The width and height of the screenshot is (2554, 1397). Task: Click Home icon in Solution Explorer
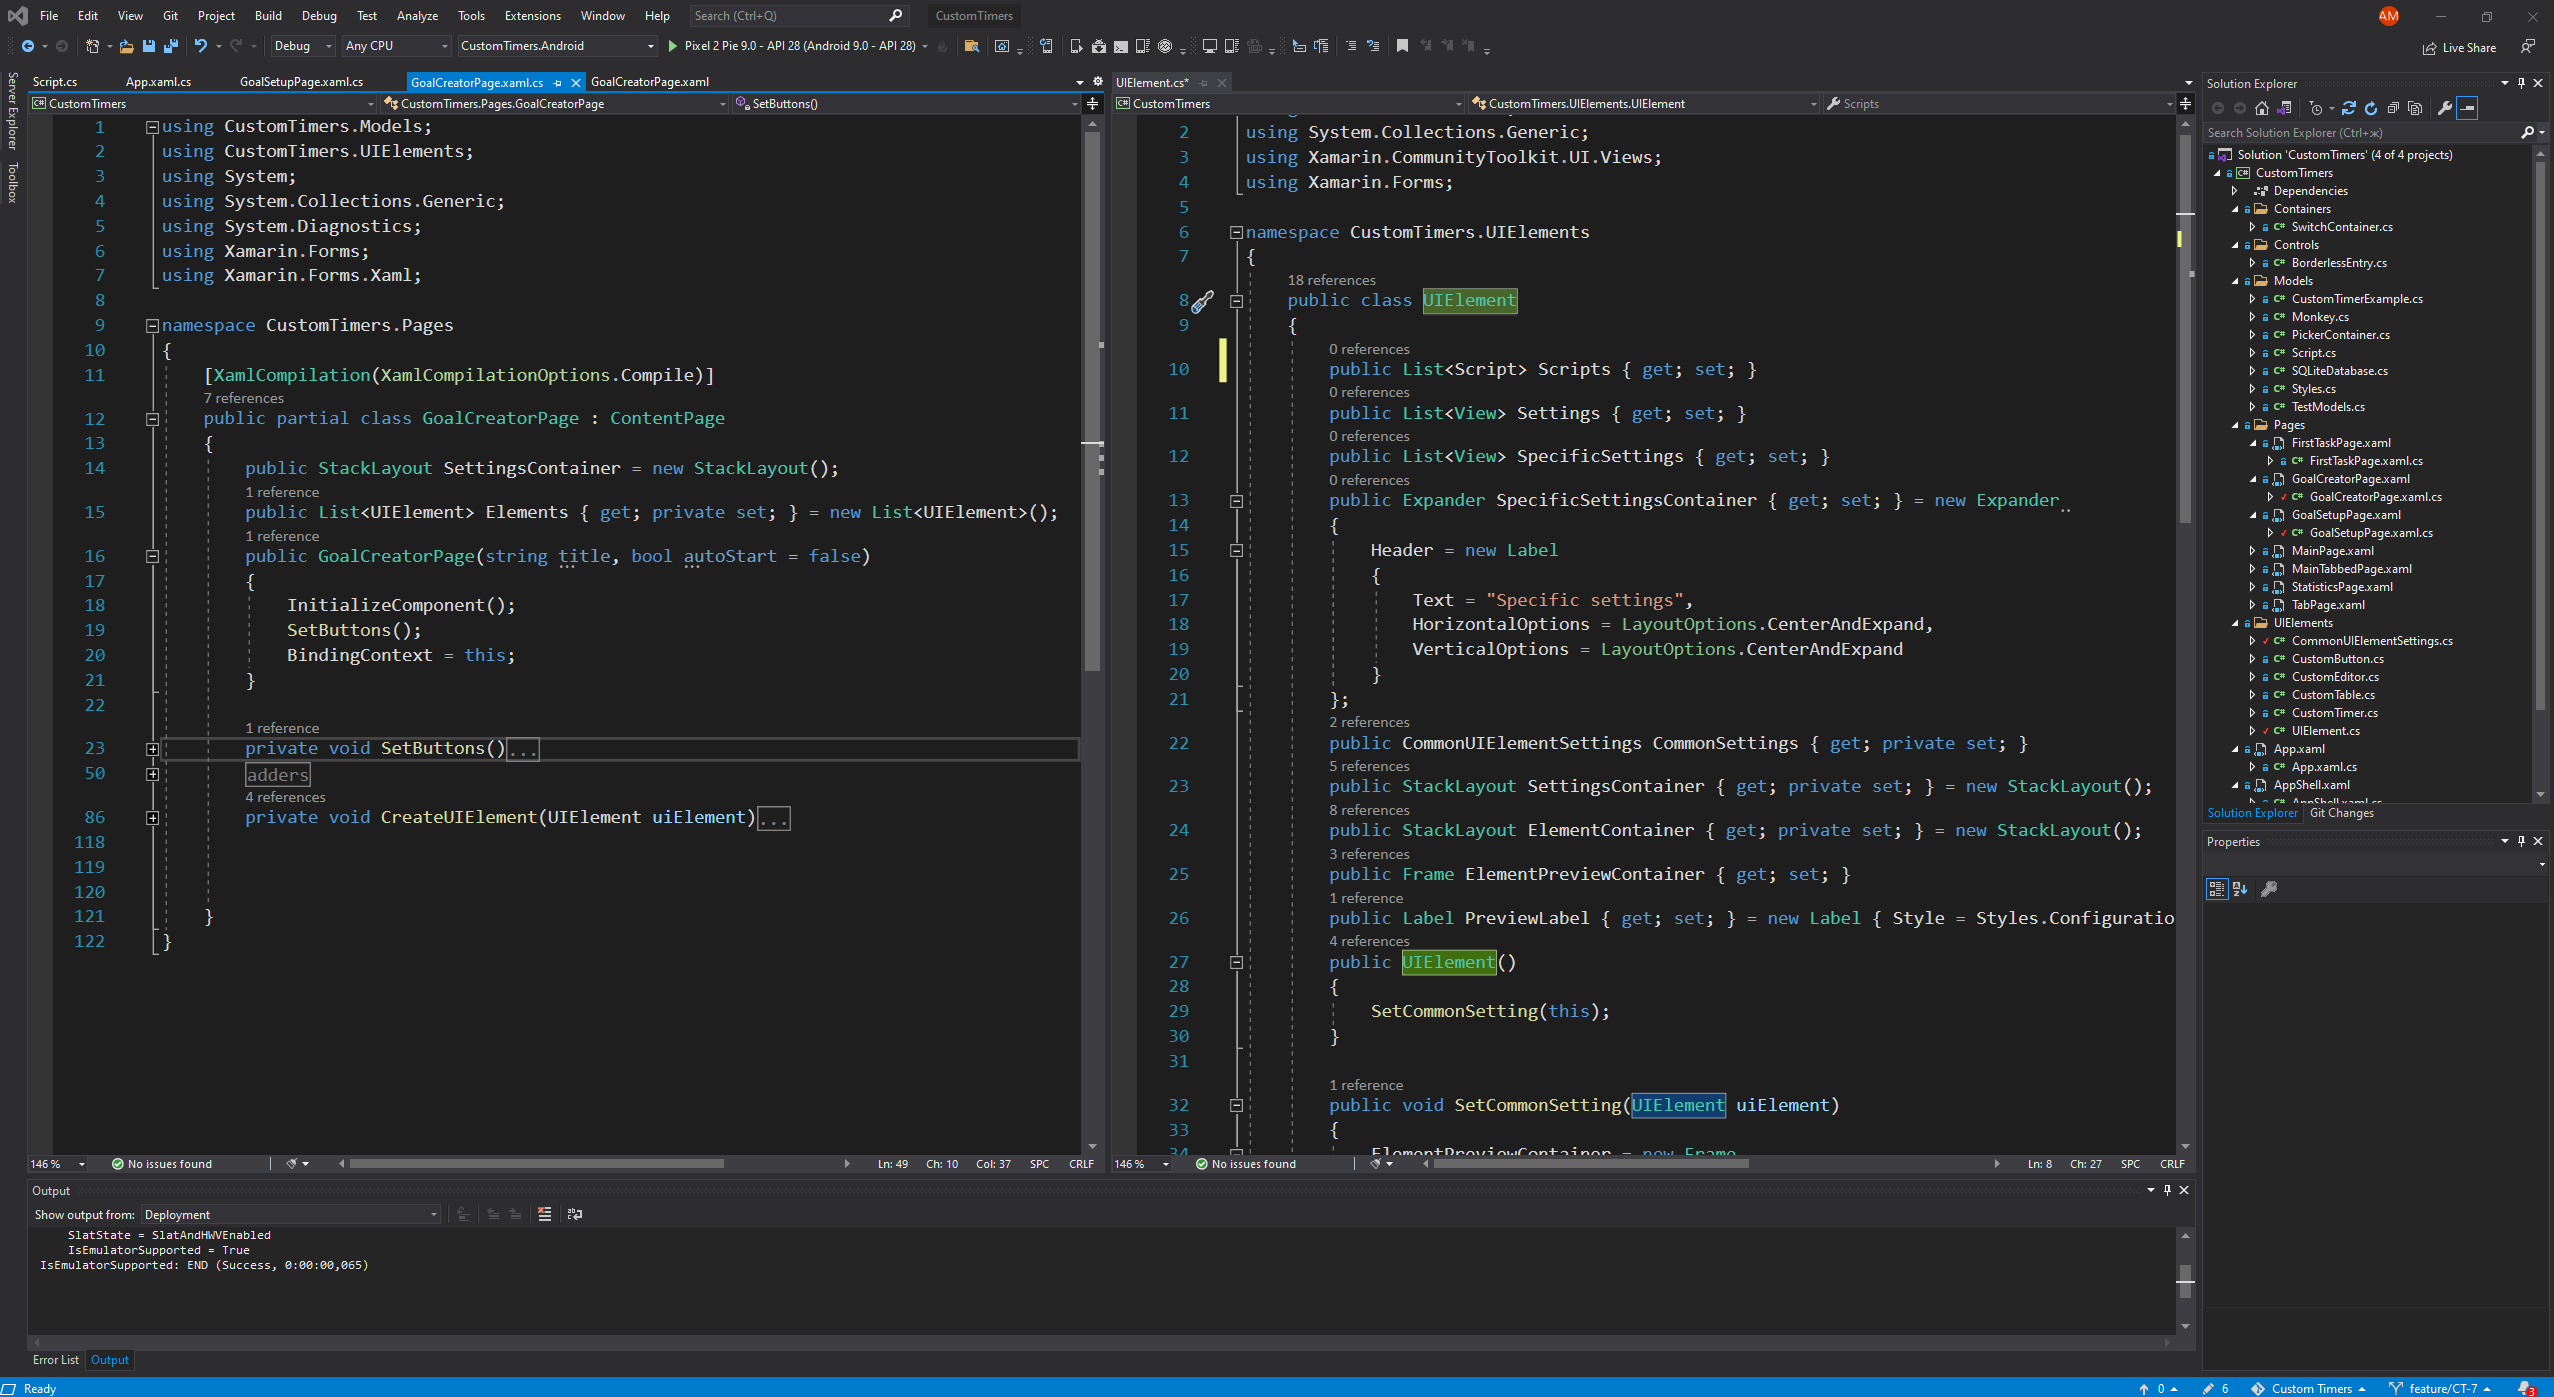(x=2261, y=108)
